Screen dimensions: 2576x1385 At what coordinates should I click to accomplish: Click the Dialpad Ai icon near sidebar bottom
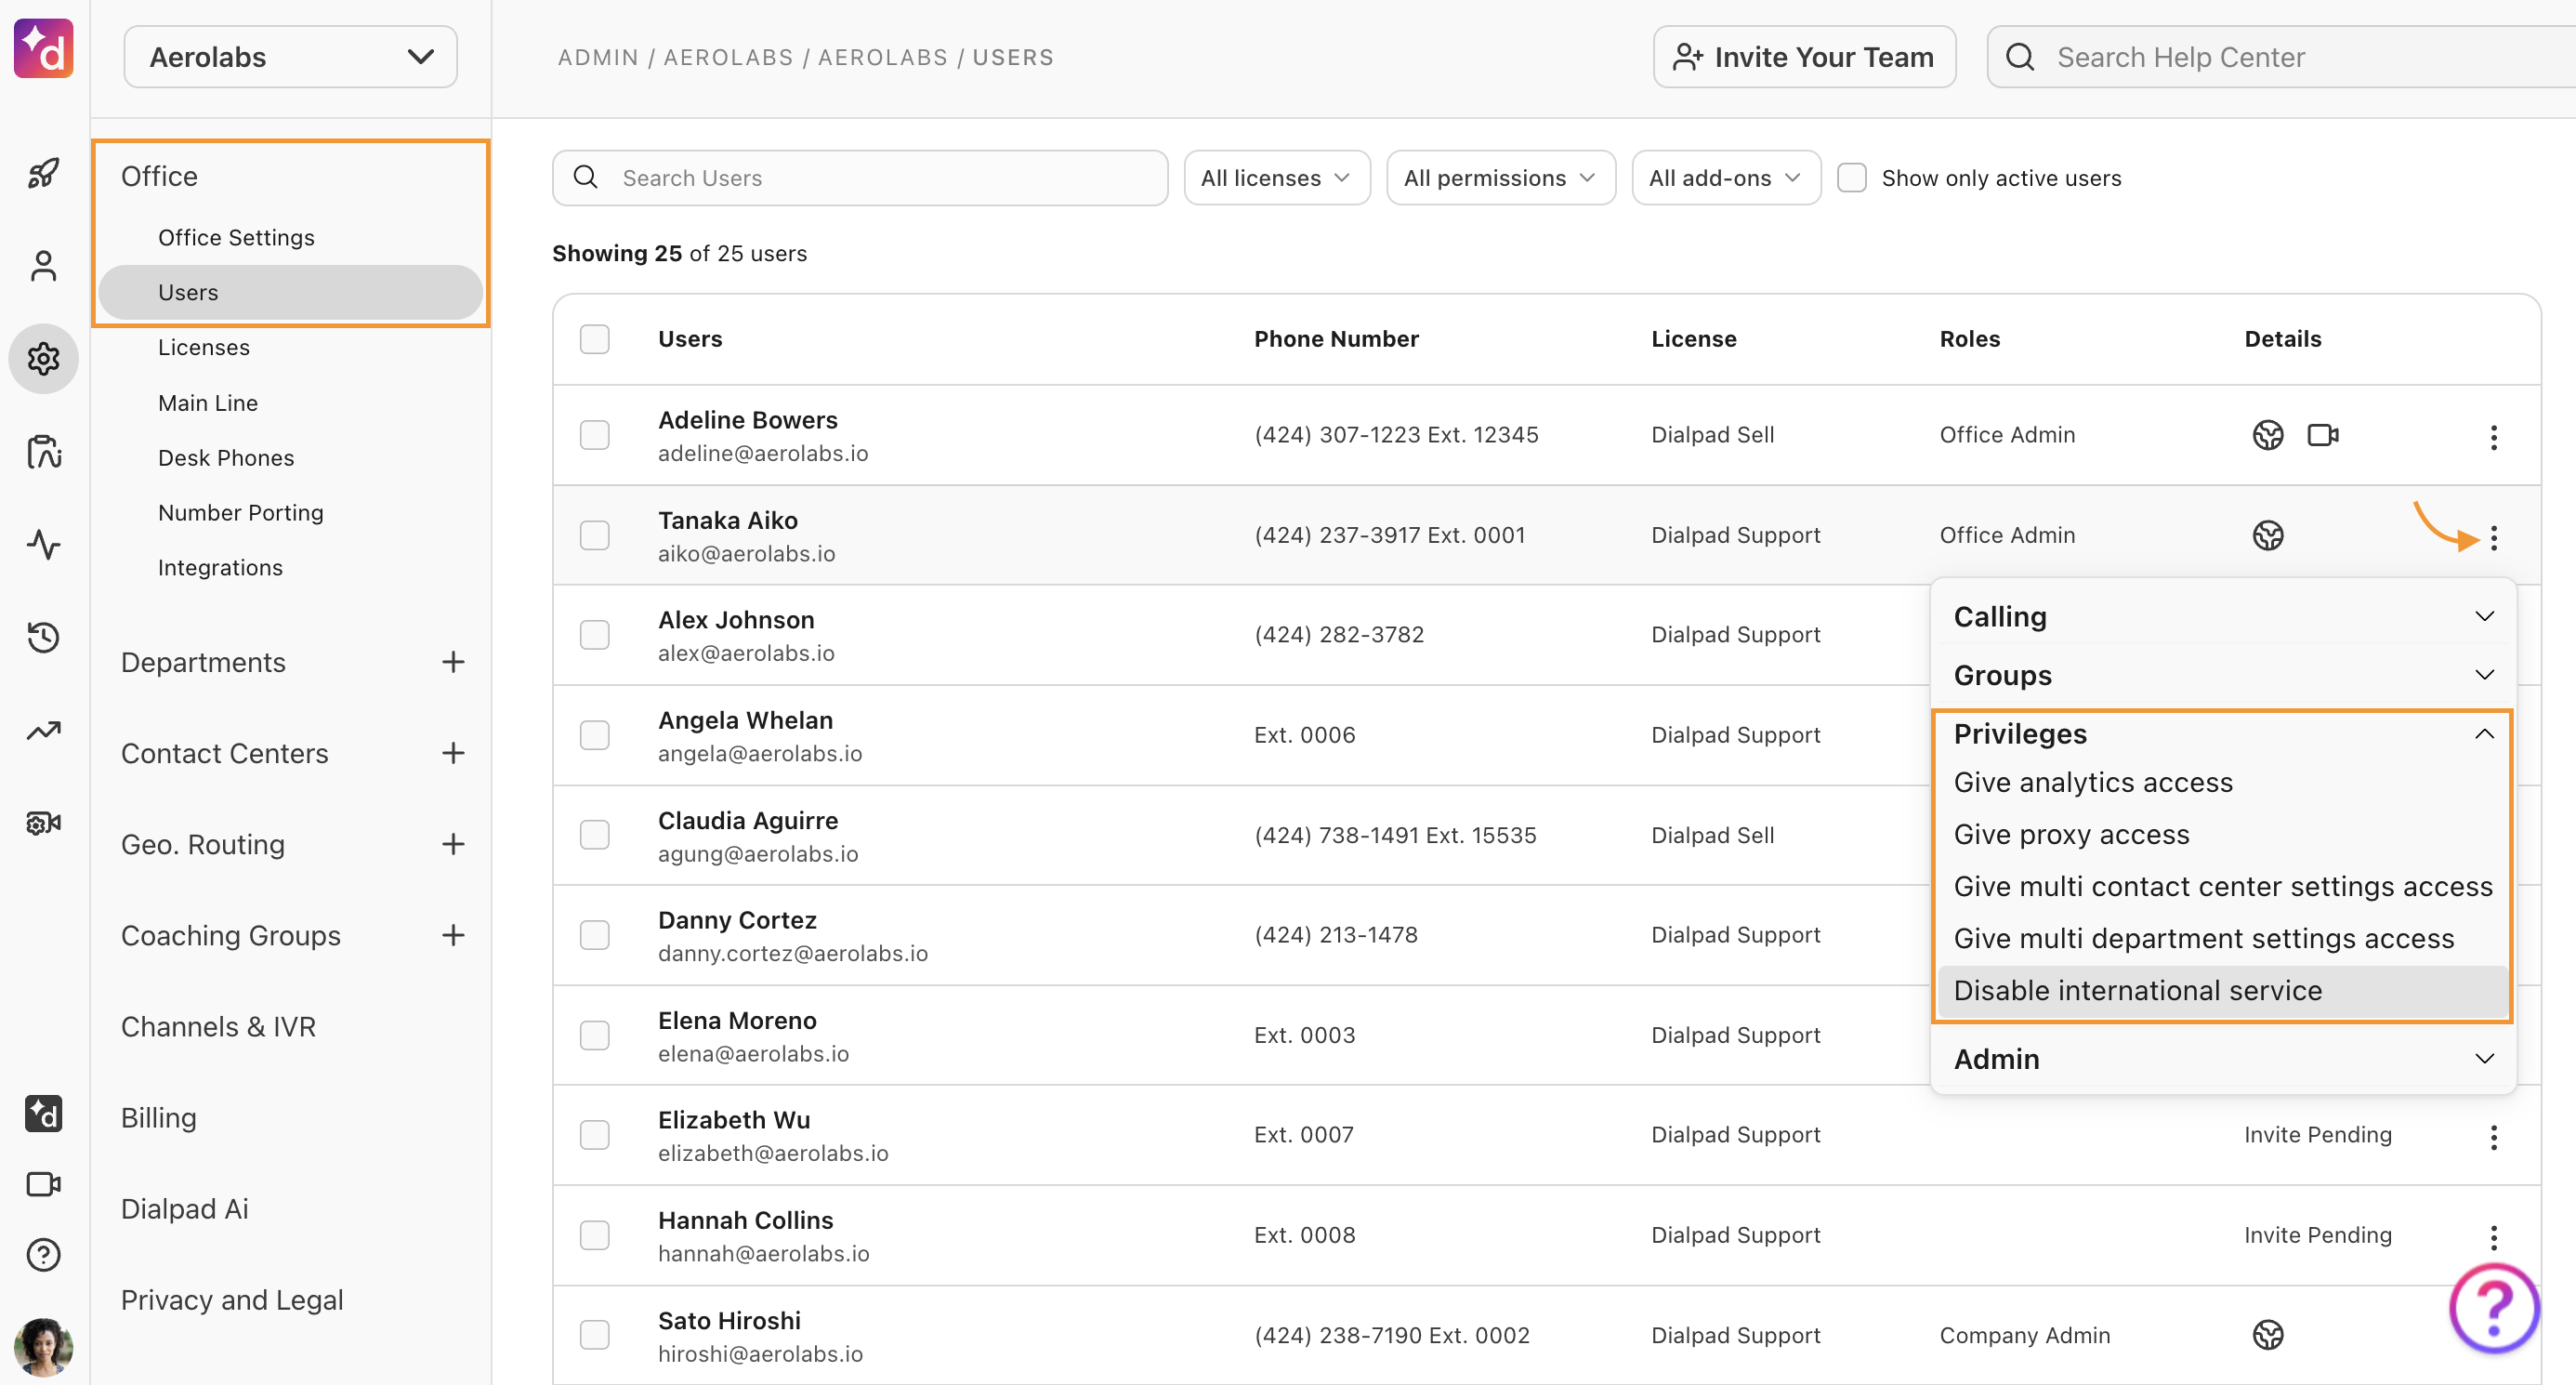pyautogui.click(x=43, y=1113)
